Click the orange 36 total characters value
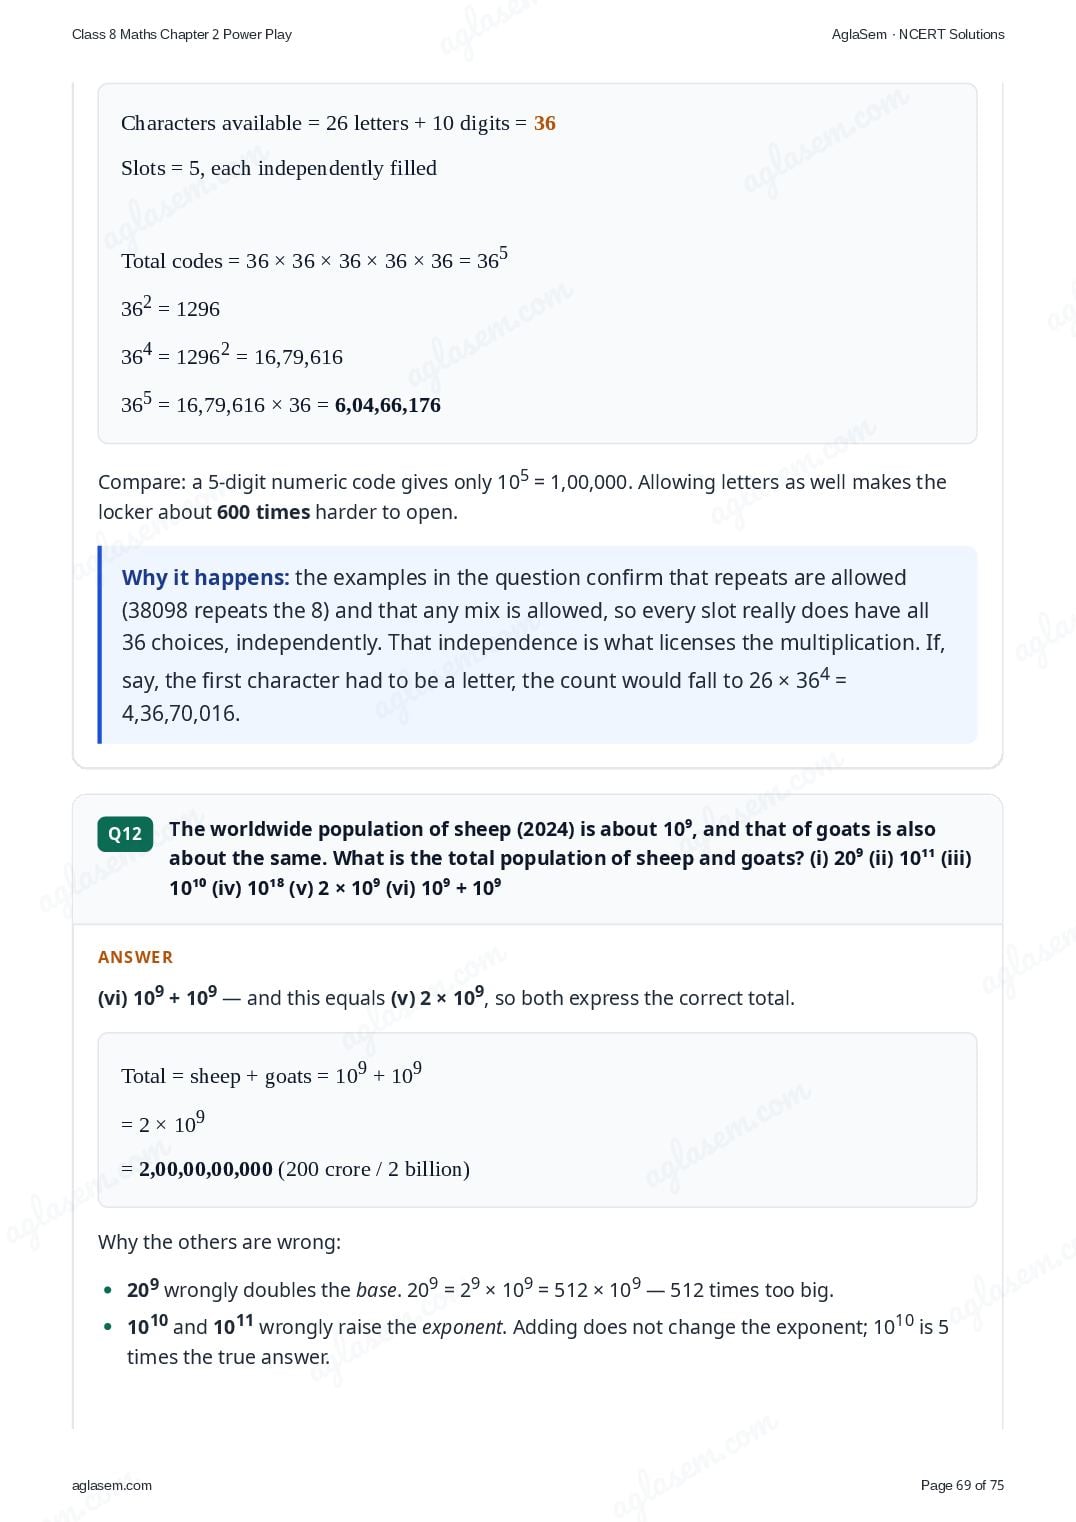The width and height of the screenshot is (1076, 1522). (545, 123)
